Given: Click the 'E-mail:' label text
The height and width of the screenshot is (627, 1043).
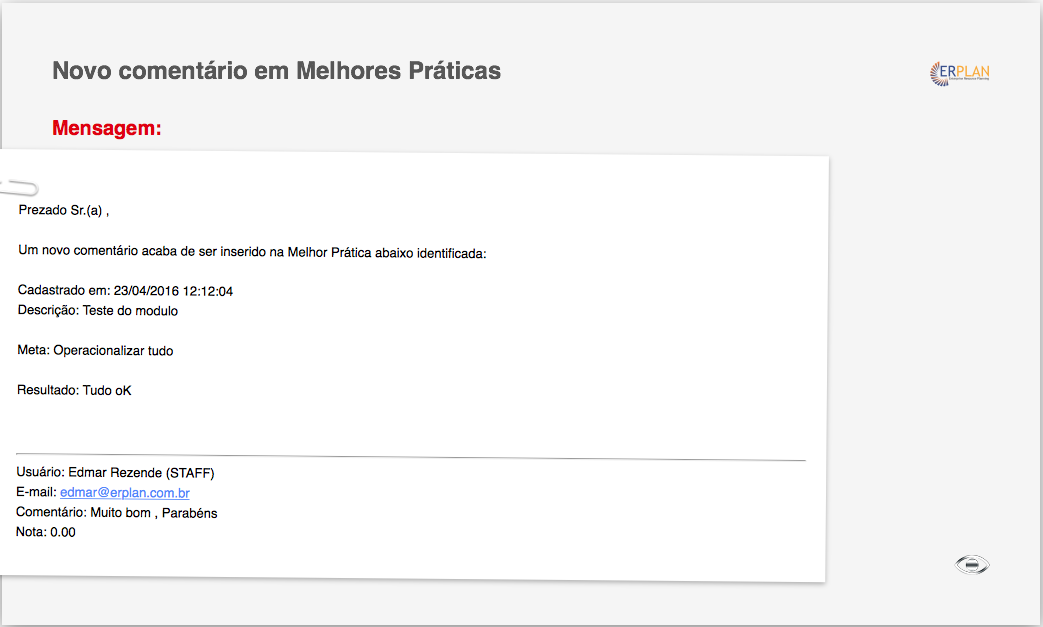Looking at the screenshot, I should (x=37, y=492).
